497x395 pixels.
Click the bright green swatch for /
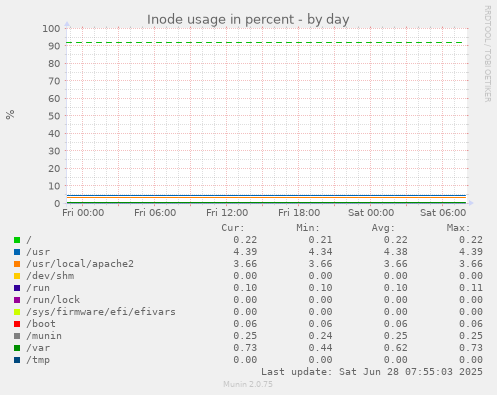tap(17, 240)
